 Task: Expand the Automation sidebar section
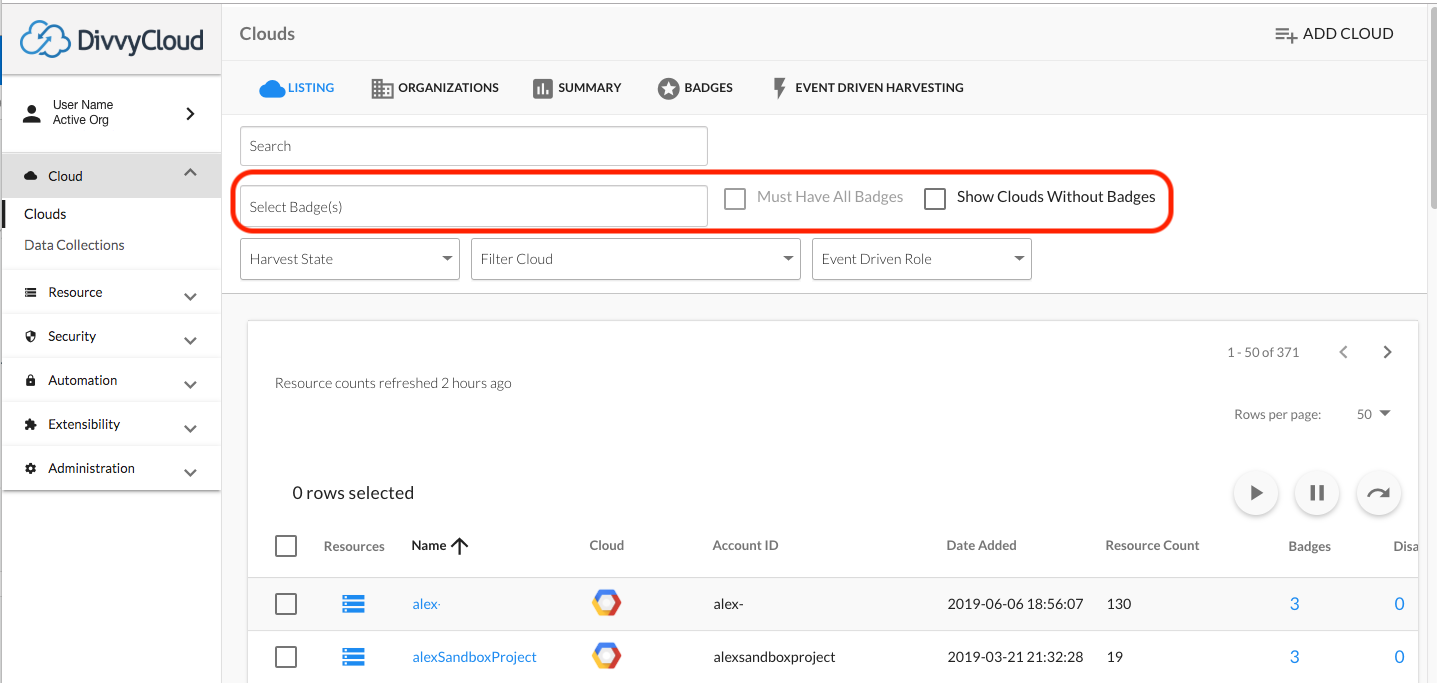(x=190, y=385)
